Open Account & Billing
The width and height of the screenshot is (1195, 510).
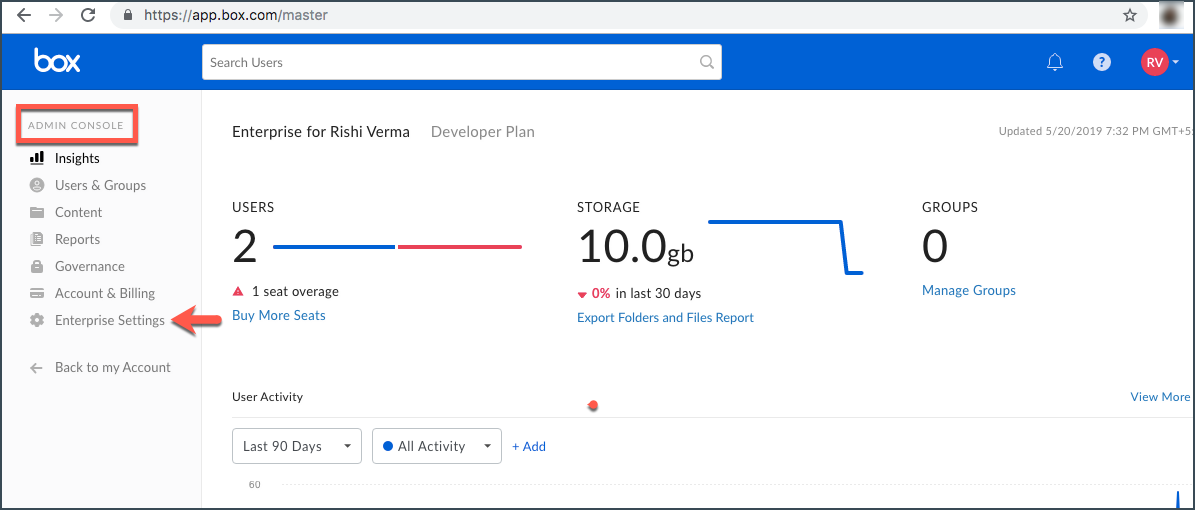104,293
